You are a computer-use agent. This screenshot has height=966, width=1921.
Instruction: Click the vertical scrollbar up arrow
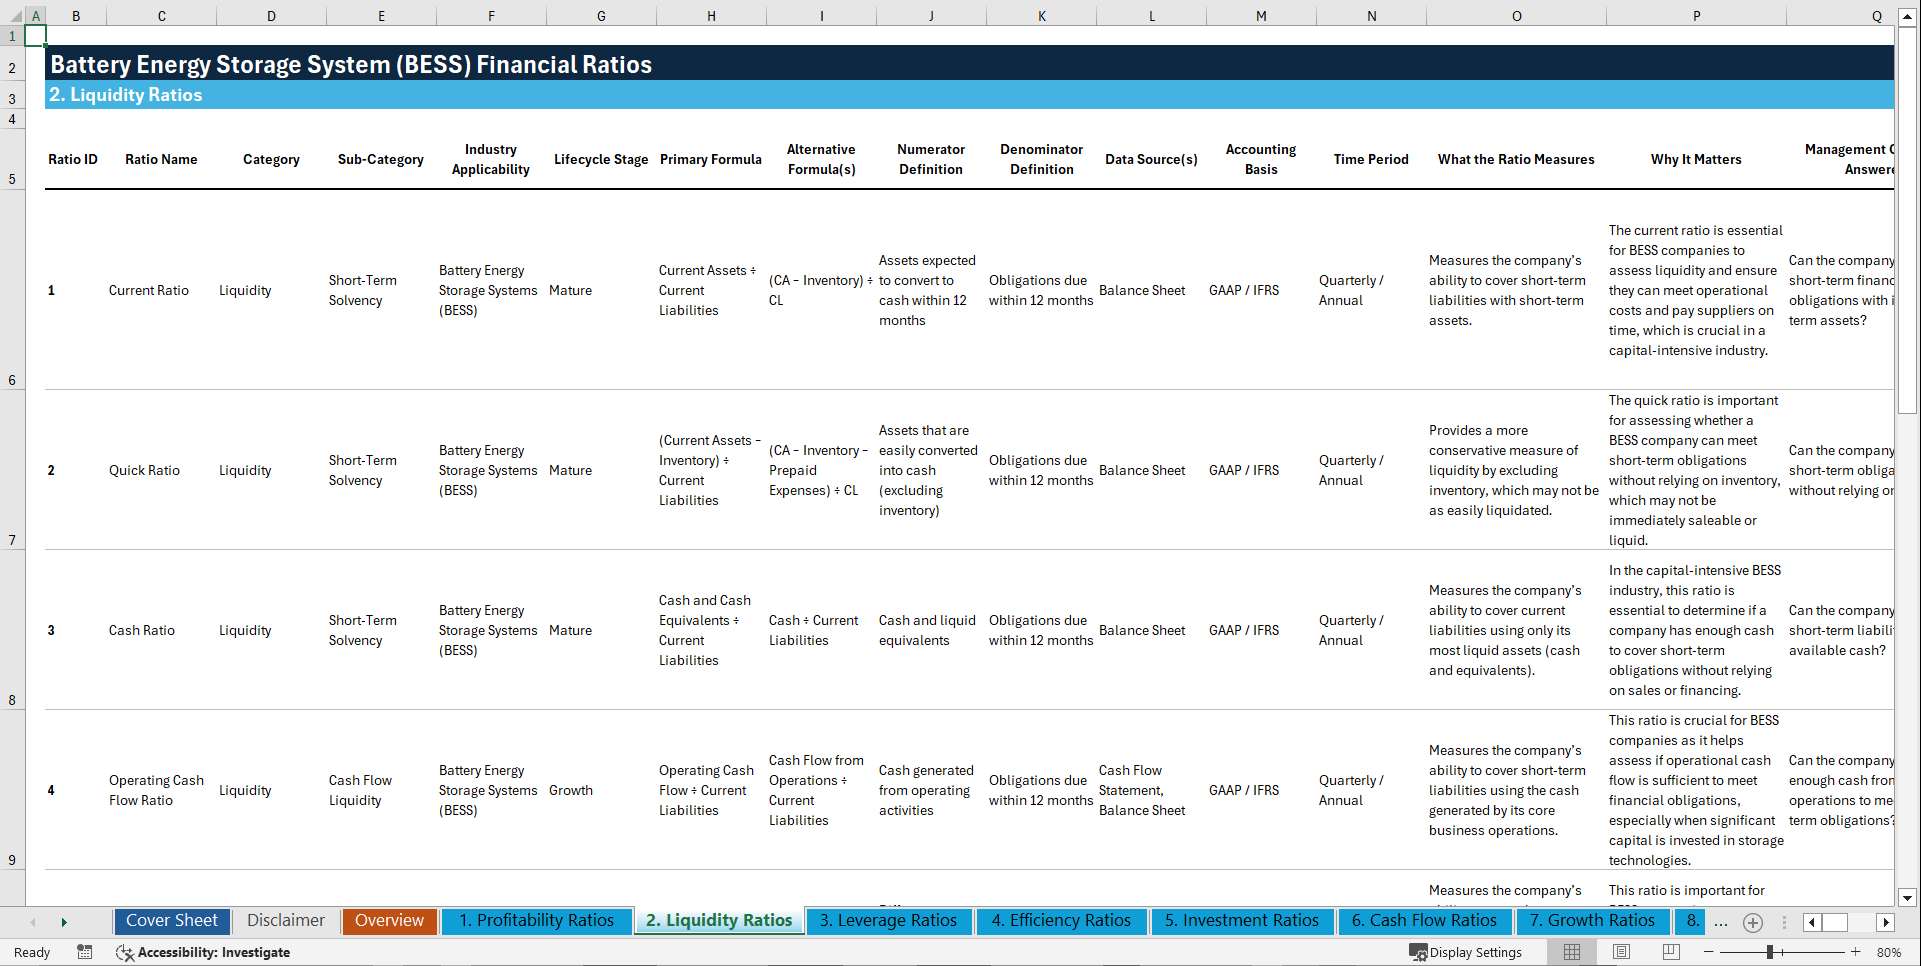pos(1908,16)
